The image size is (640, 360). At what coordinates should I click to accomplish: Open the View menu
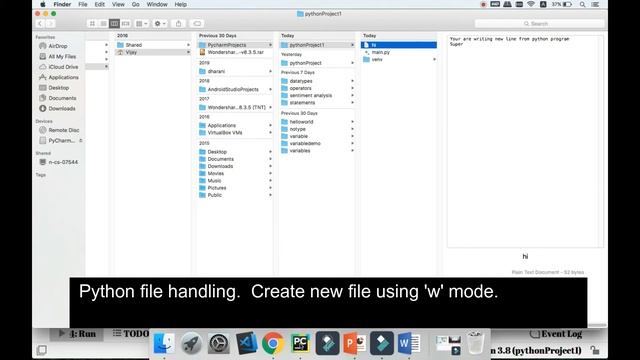pyautogui.click(x=118, y=4)
